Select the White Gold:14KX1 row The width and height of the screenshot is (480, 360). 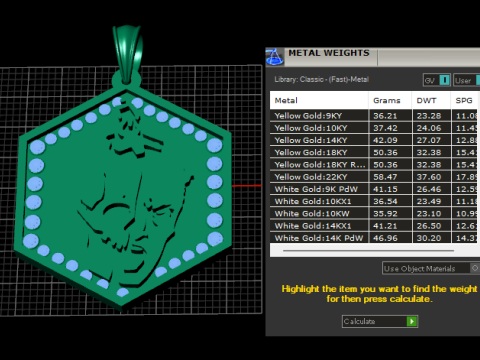click(x=373, y=226)
